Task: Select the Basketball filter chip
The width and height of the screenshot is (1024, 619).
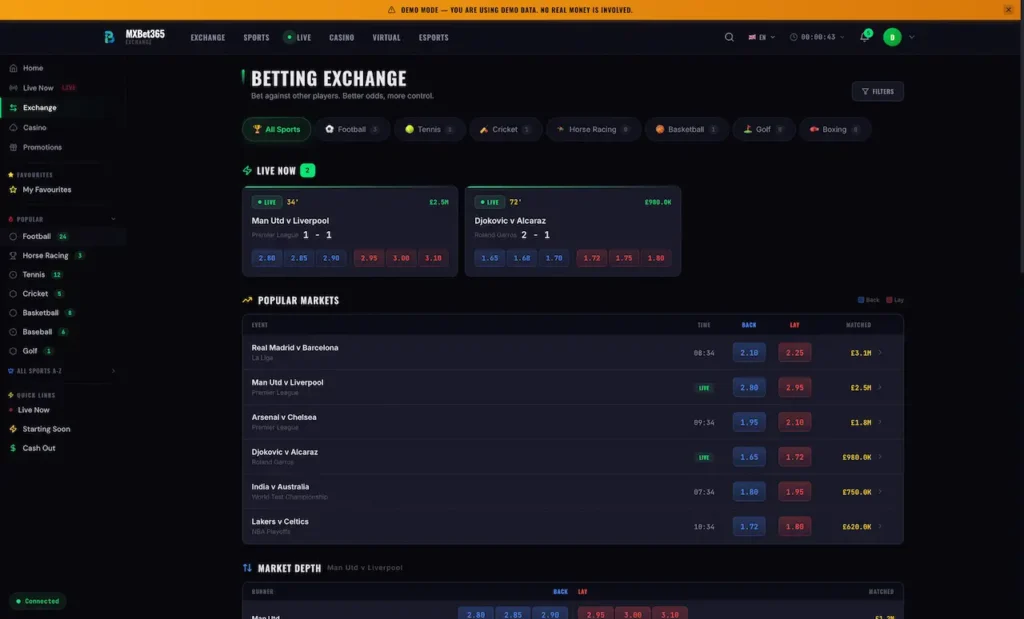Action: (686, 129)
